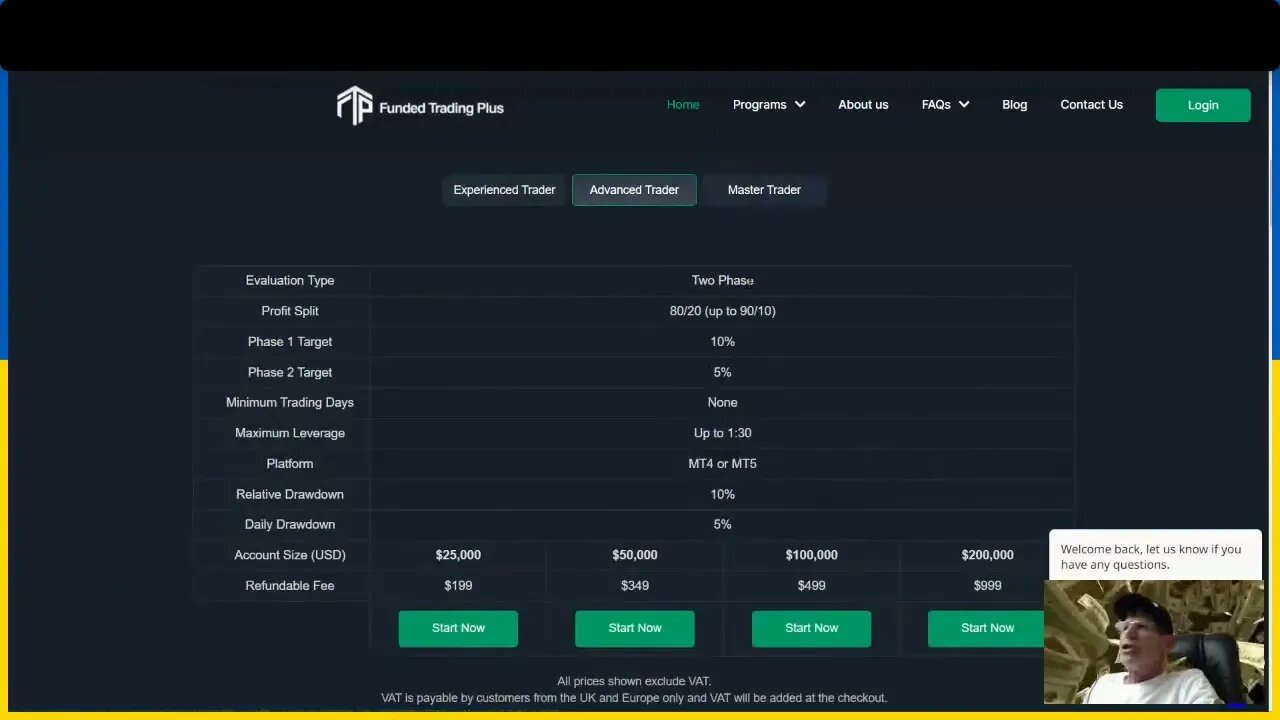Open the Home nav link

pos(683,104)
